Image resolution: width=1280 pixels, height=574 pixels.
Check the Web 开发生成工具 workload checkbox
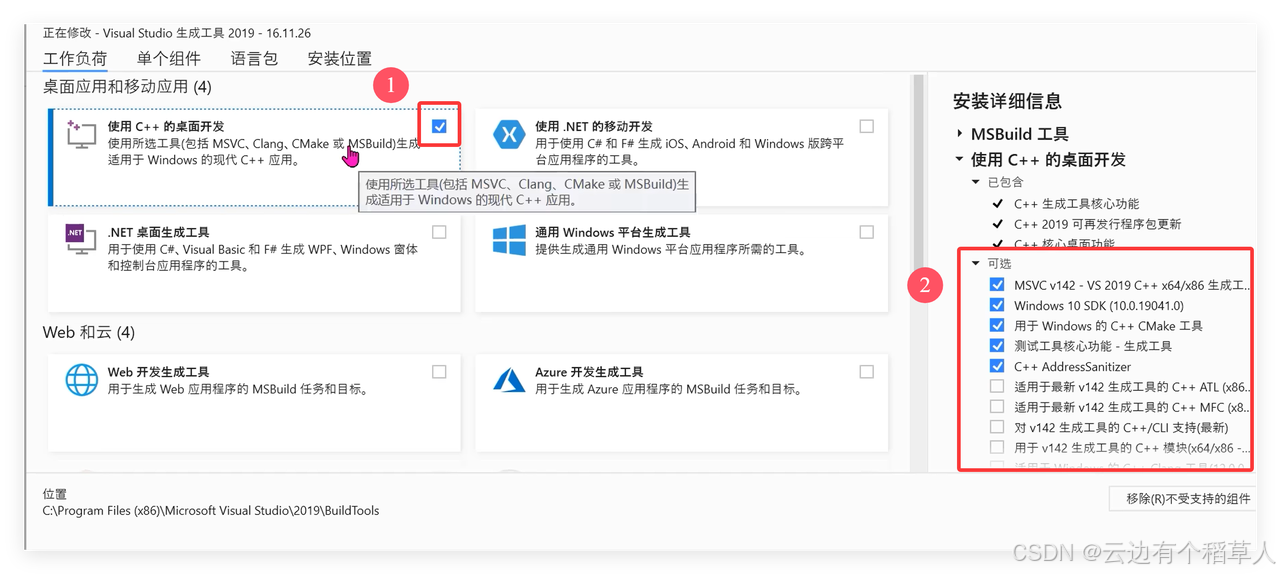[x=439, y=372]
